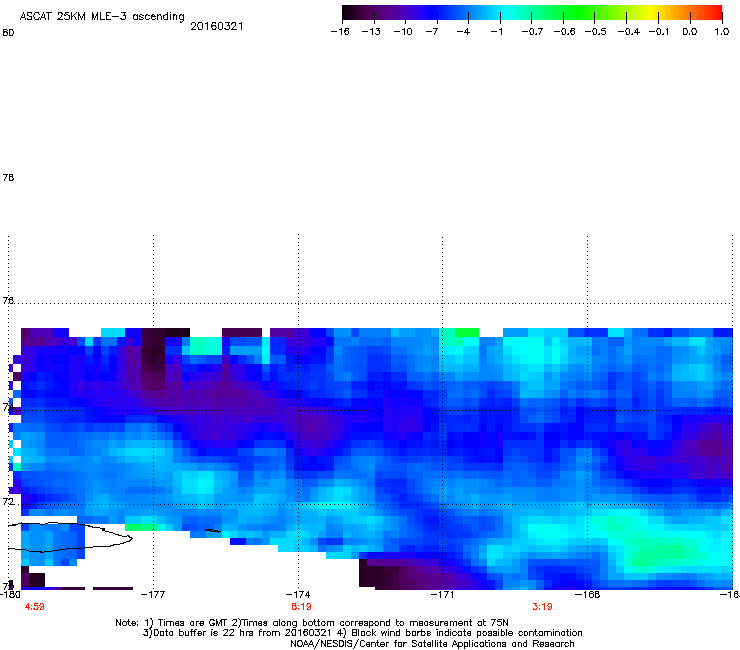Viewport: 740px width, 650px height.
Task: Click the '74' latitude axis label
Action: pos(8,407)
